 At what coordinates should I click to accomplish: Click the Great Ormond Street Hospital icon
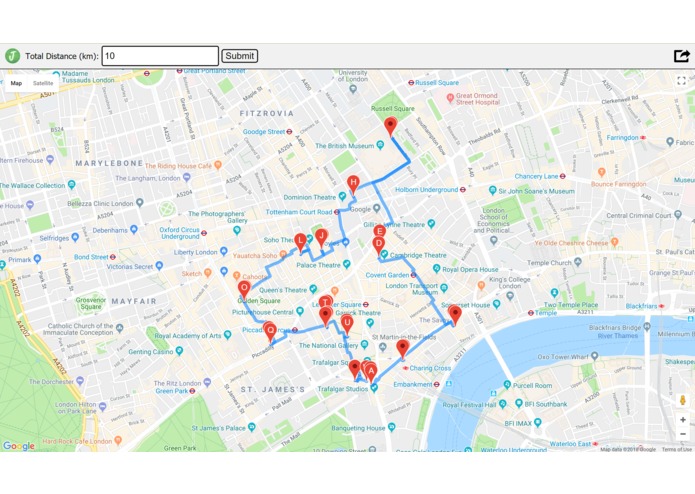[x=450, y=97]
